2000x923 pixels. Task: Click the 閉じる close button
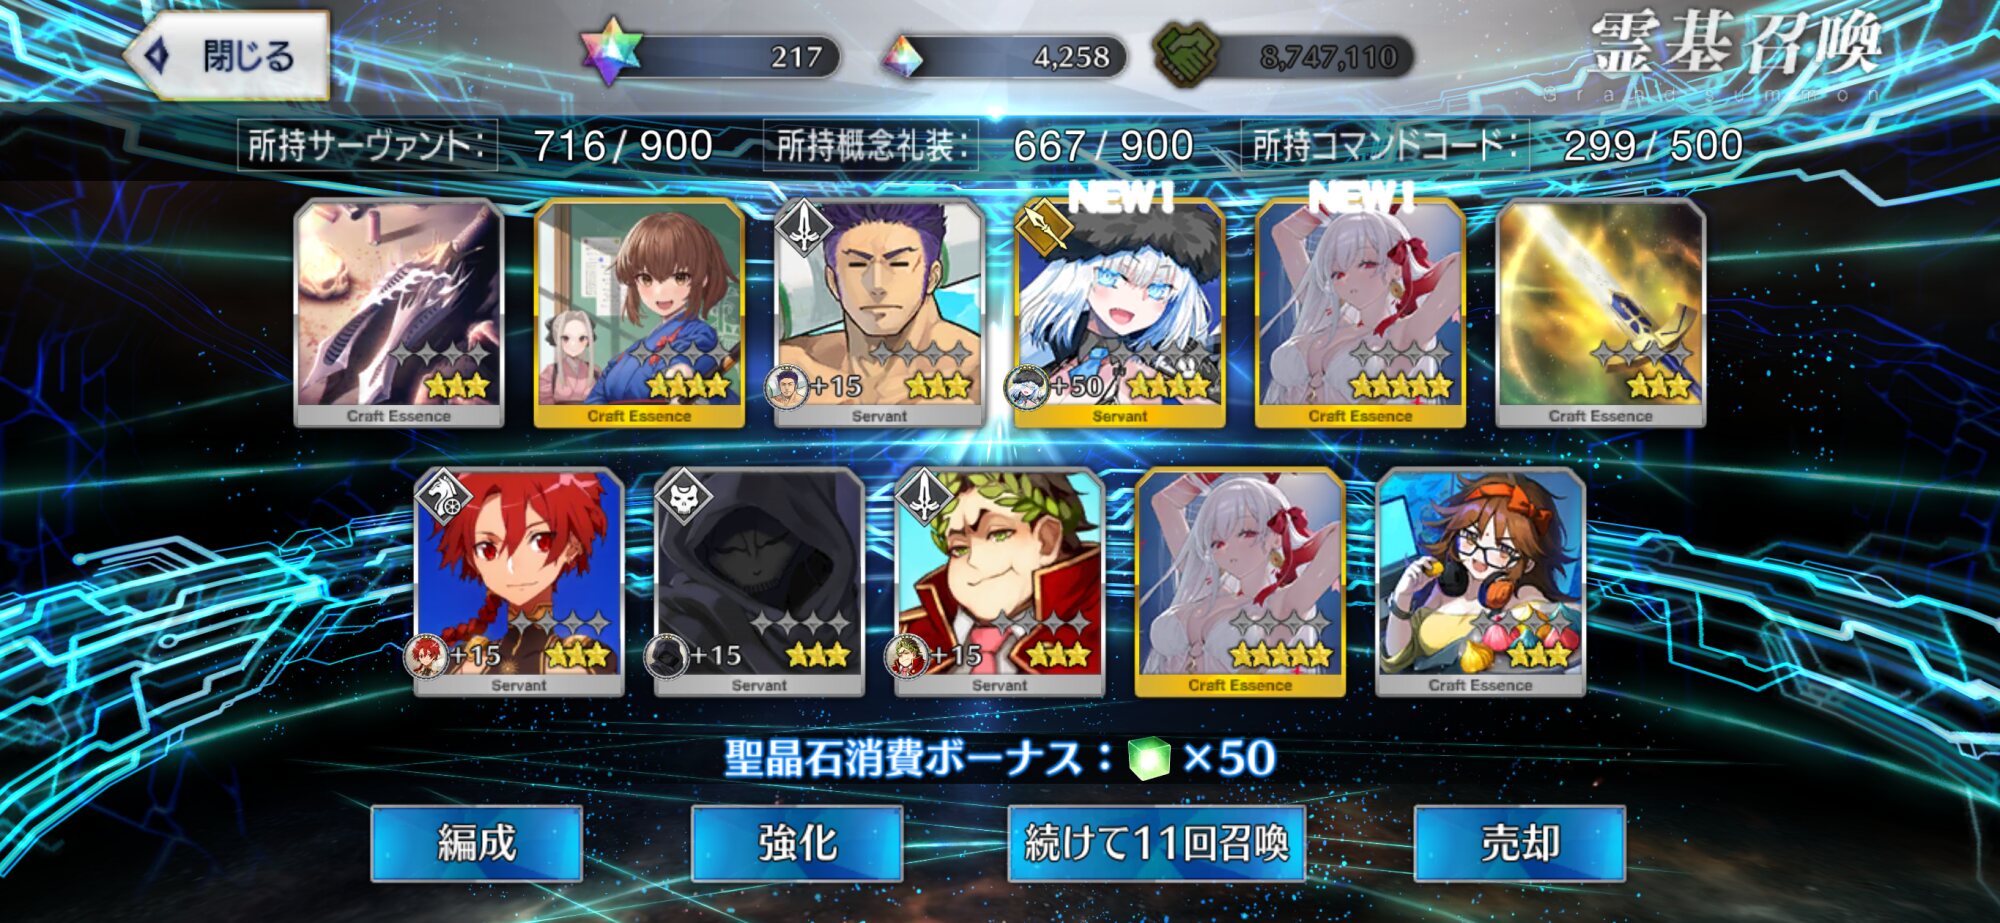click(228, 56)
